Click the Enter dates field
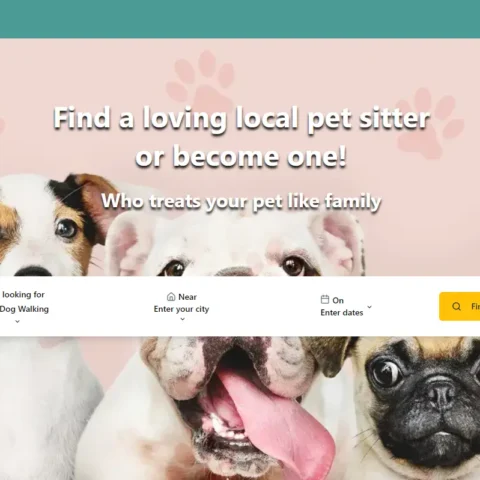 (342, 313)
